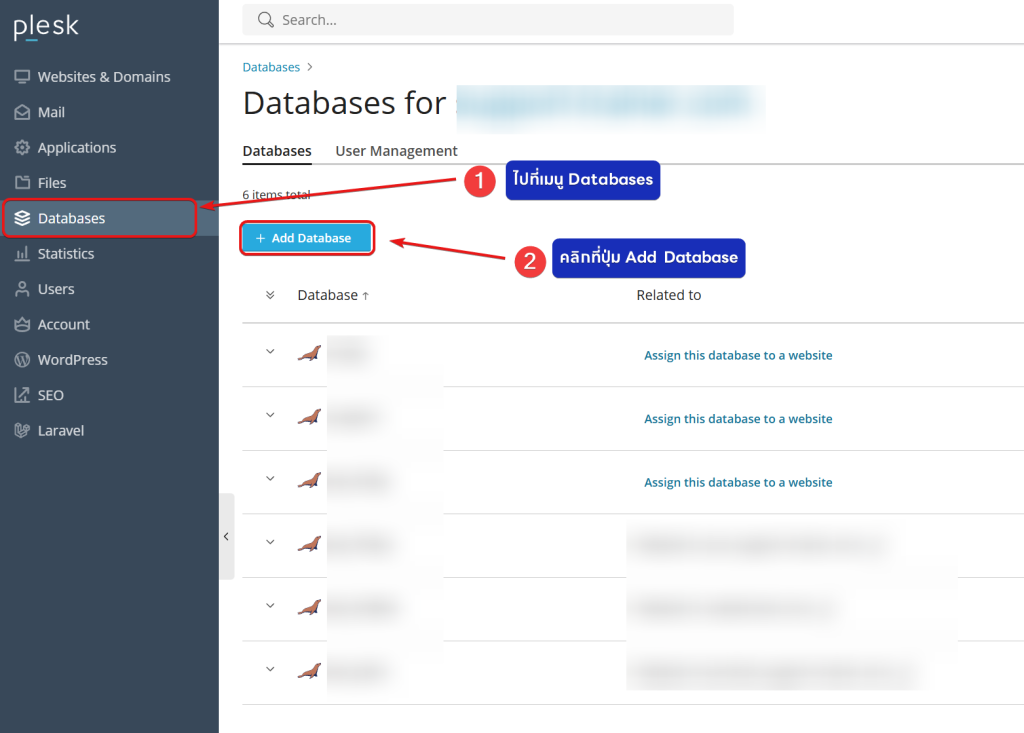Image resolution: width=1024 pixels, height=733 pixels.
Task: Click the Statistics bar chart icon
Action: coord(22,254)
